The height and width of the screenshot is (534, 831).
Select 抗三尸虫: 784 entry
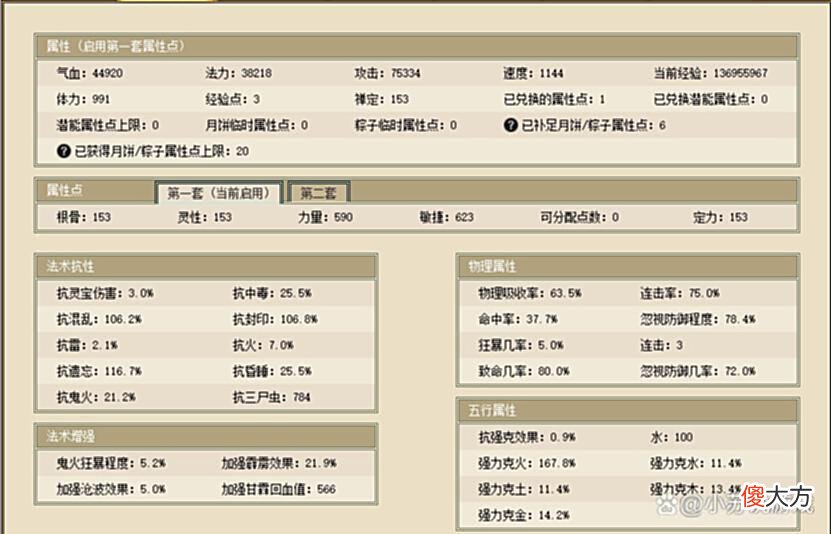click(271, 397)
